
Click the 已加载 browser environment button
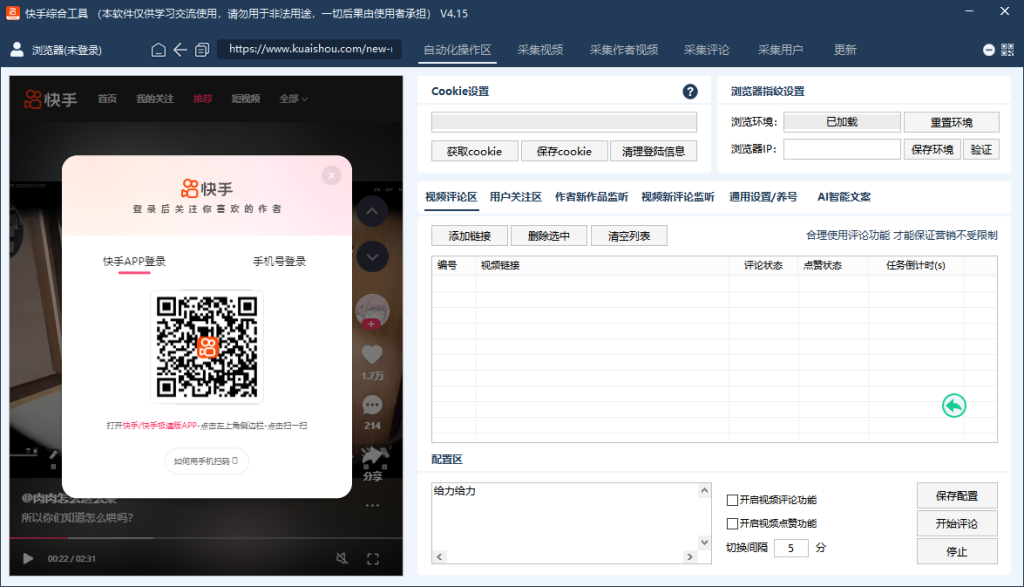[842, 122]
